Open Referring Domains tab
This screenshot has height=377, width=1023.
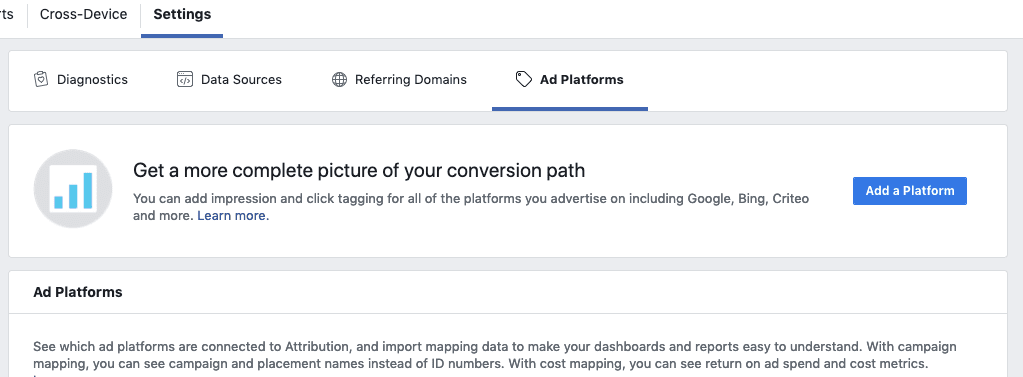[x=399, y=80]
